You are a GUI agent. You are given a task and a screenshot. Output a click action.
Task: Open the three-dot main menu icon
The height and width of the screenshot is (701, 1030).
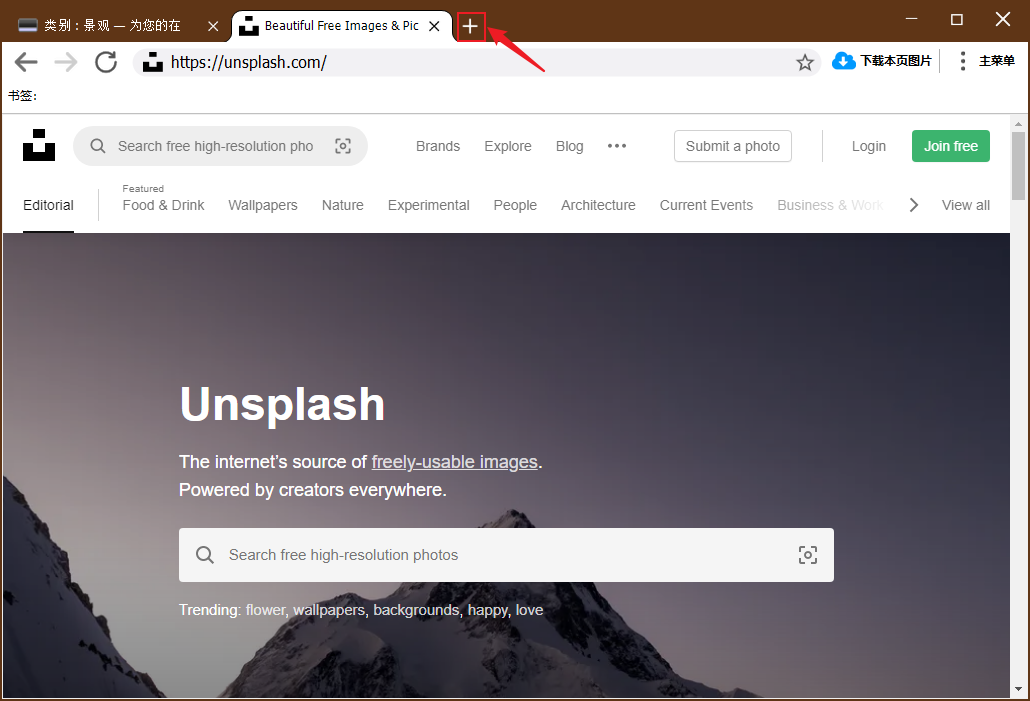click(x=962, y=61)
